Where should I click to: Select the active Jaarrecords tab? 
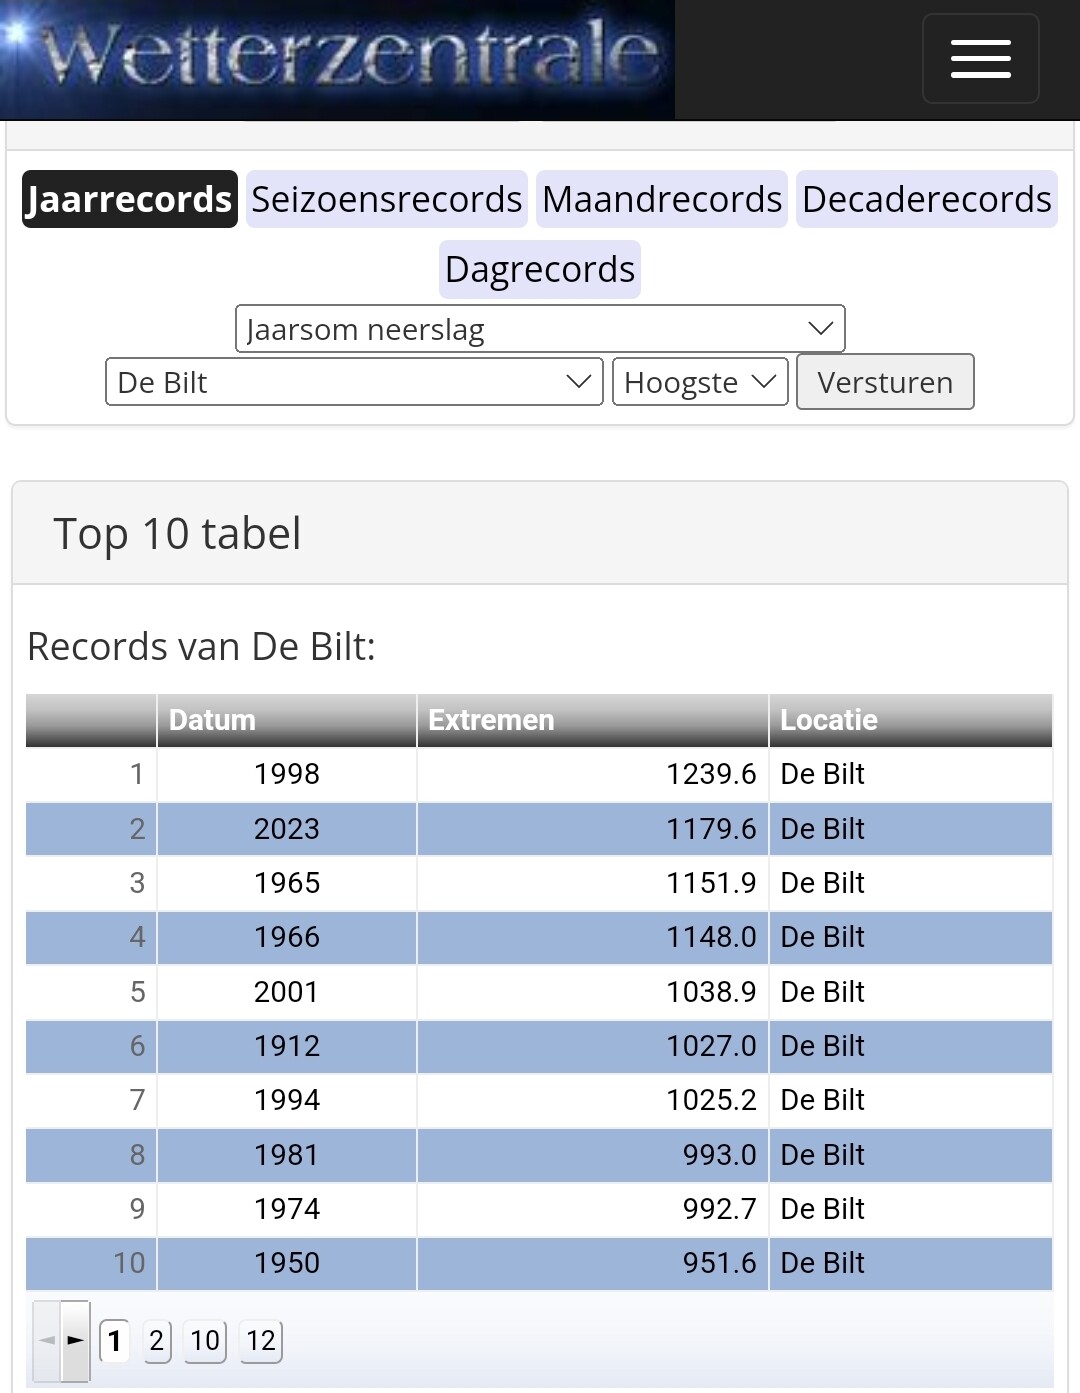pyautogui.click(x=130, y=199)
